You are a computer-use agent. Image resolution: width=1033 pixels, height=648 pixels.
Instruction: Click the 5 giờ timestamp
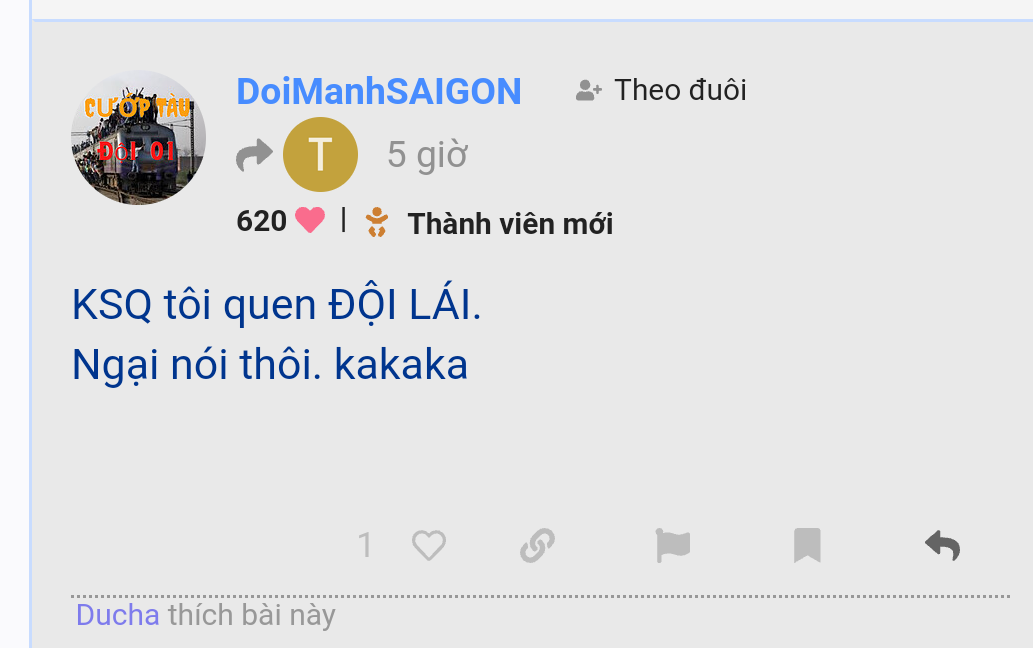(428, 155)
